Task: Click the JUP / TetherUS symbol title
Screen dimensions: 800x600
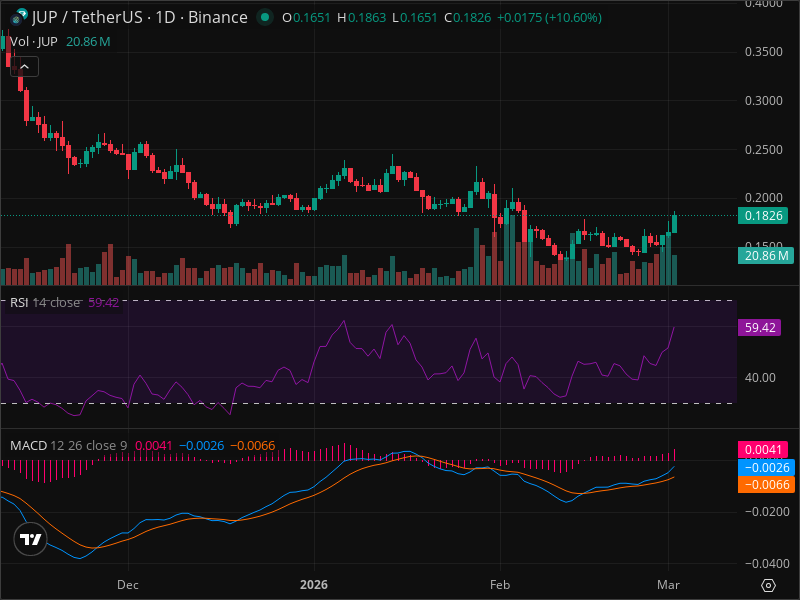Action: pos(140,17)
